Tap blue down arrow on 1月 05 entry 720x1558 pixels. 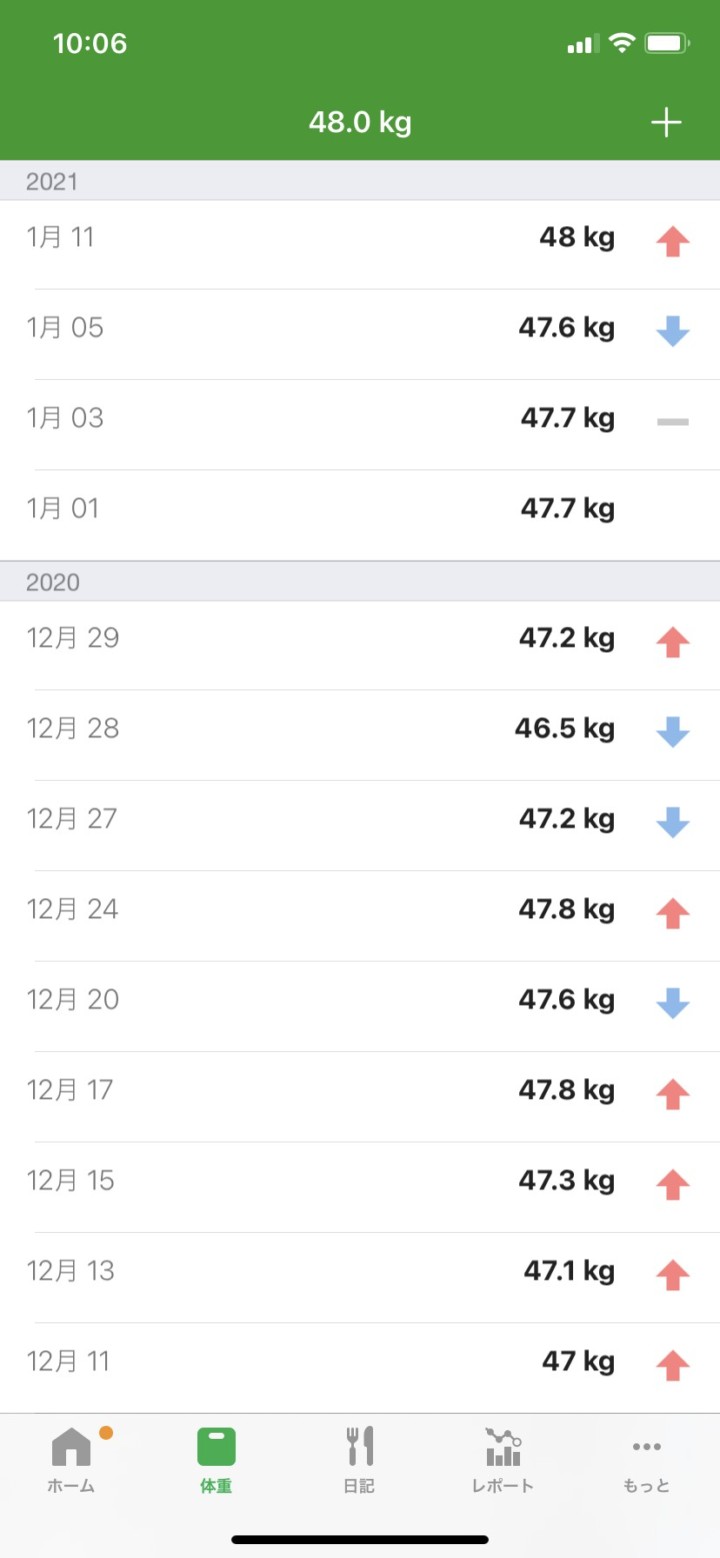click(x=673, y=330)
